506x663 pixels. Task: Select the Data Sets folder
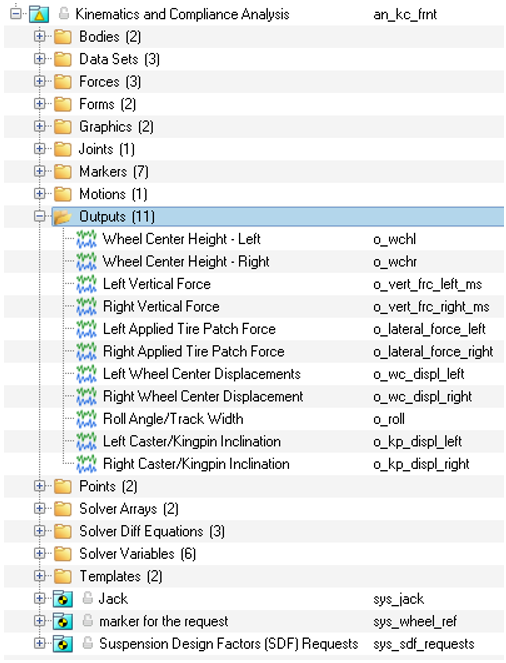tap(119, 59)
